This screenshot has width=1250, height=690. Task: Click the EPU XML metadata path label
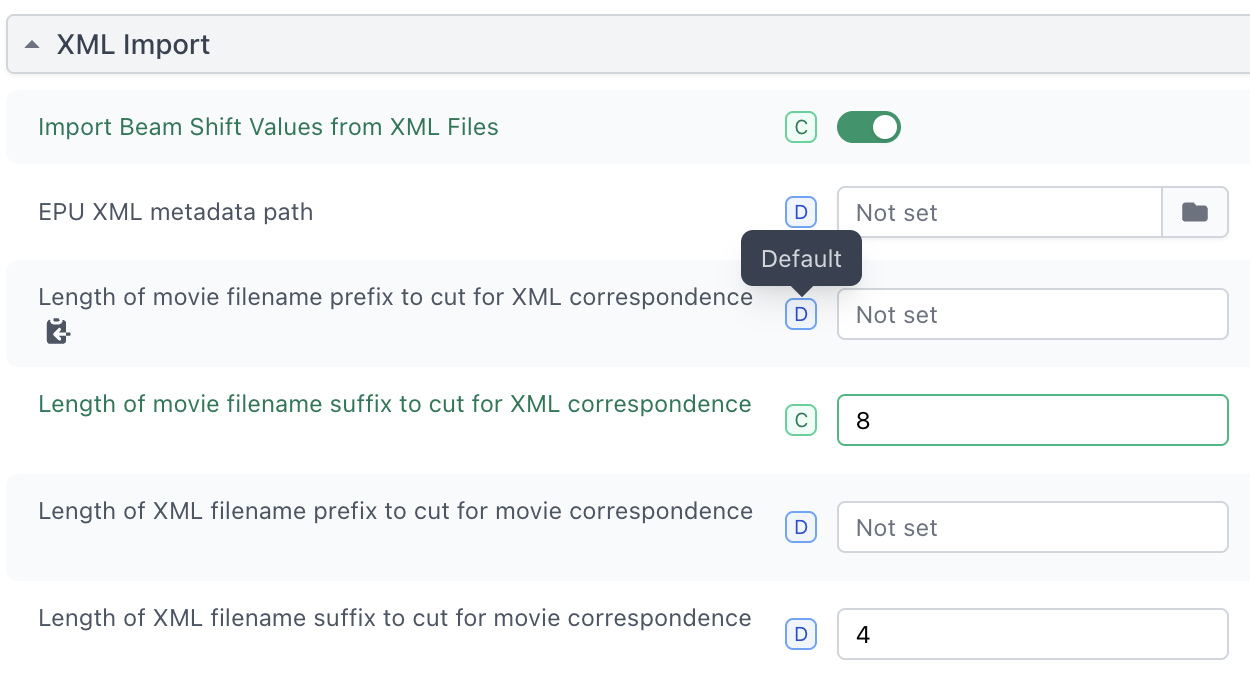pos(175,212)
